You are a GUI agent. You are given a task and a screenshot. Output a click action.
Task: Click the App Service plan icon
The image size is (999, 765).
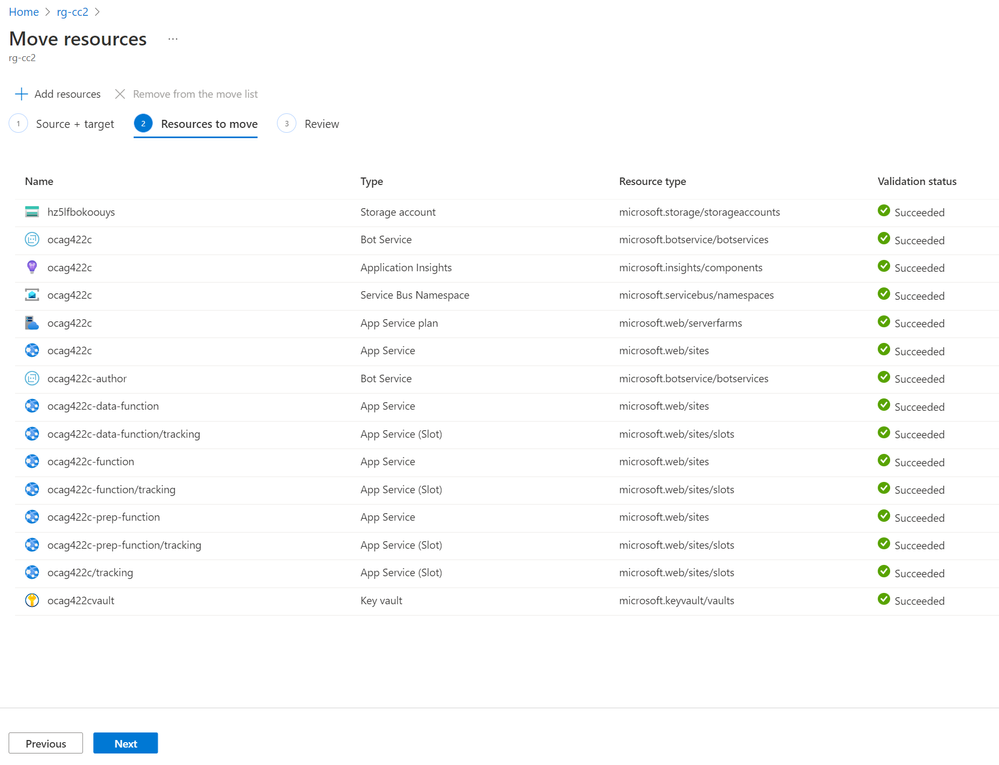click(x=32, y=323)
